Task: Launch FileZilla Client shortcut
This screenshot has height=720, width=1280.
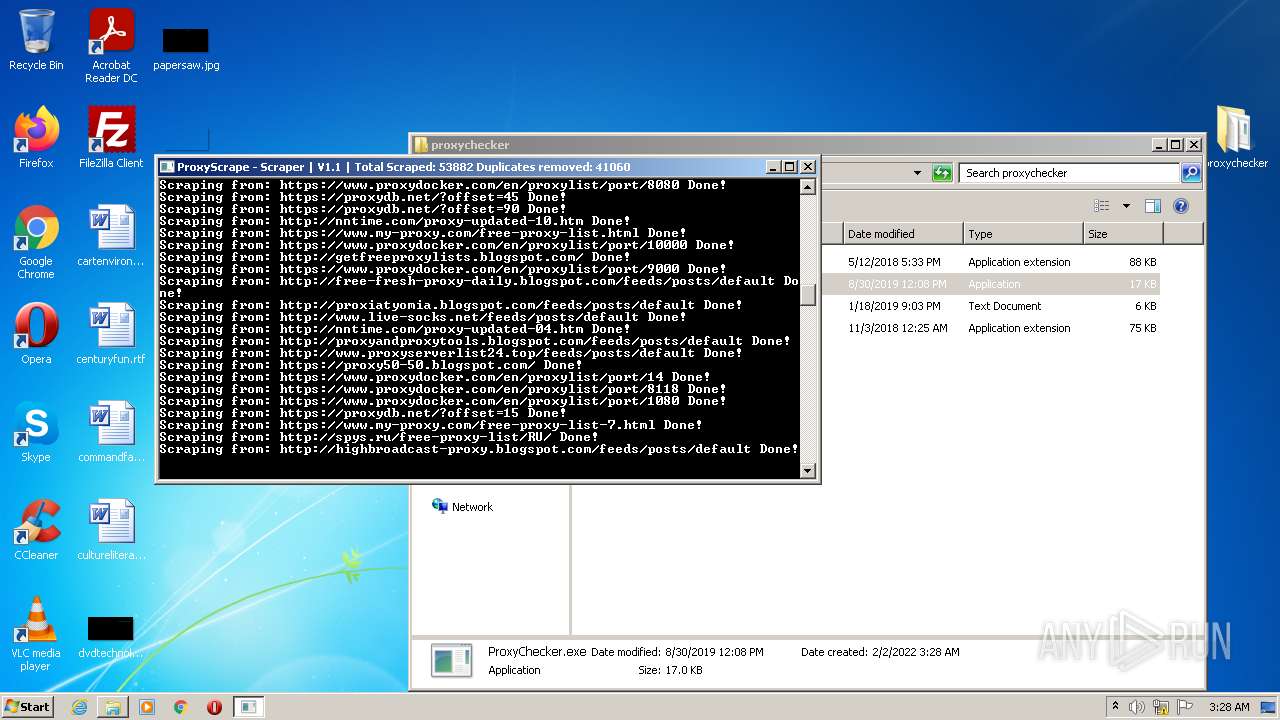Action: pyautogui.click(x=111, y=138)
